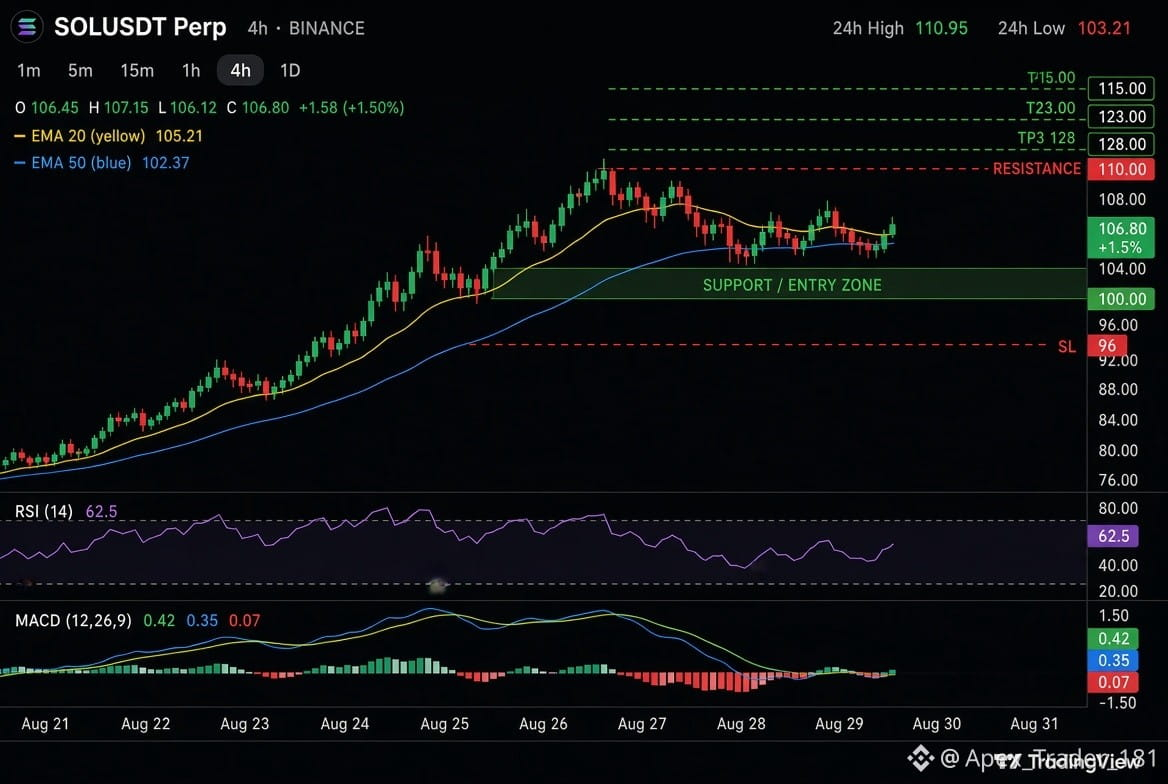
Task: Select the 115.00 price label
Action: point(1121,89)
